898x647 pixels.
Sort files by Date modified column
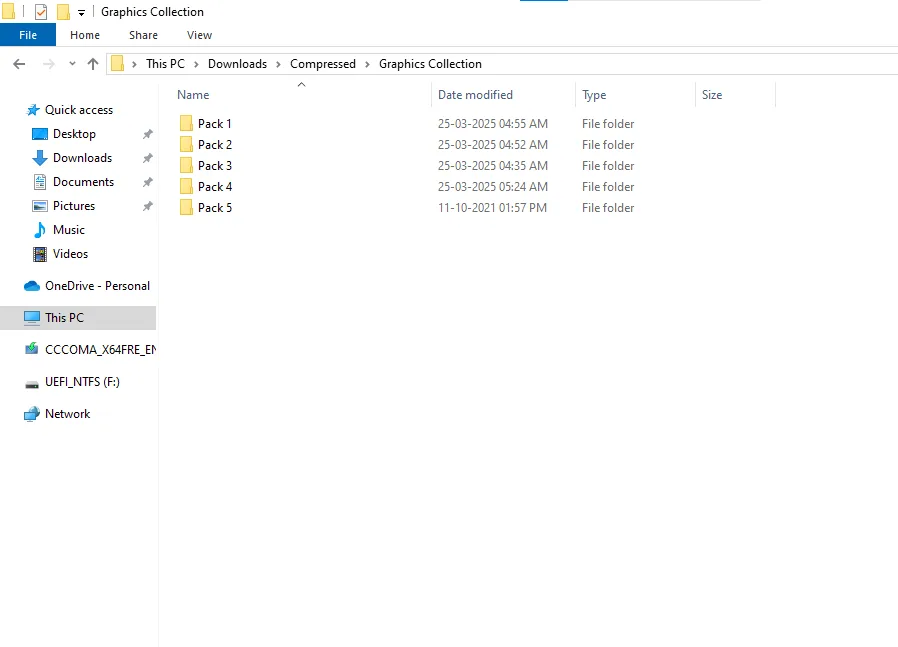pos(475,95)
